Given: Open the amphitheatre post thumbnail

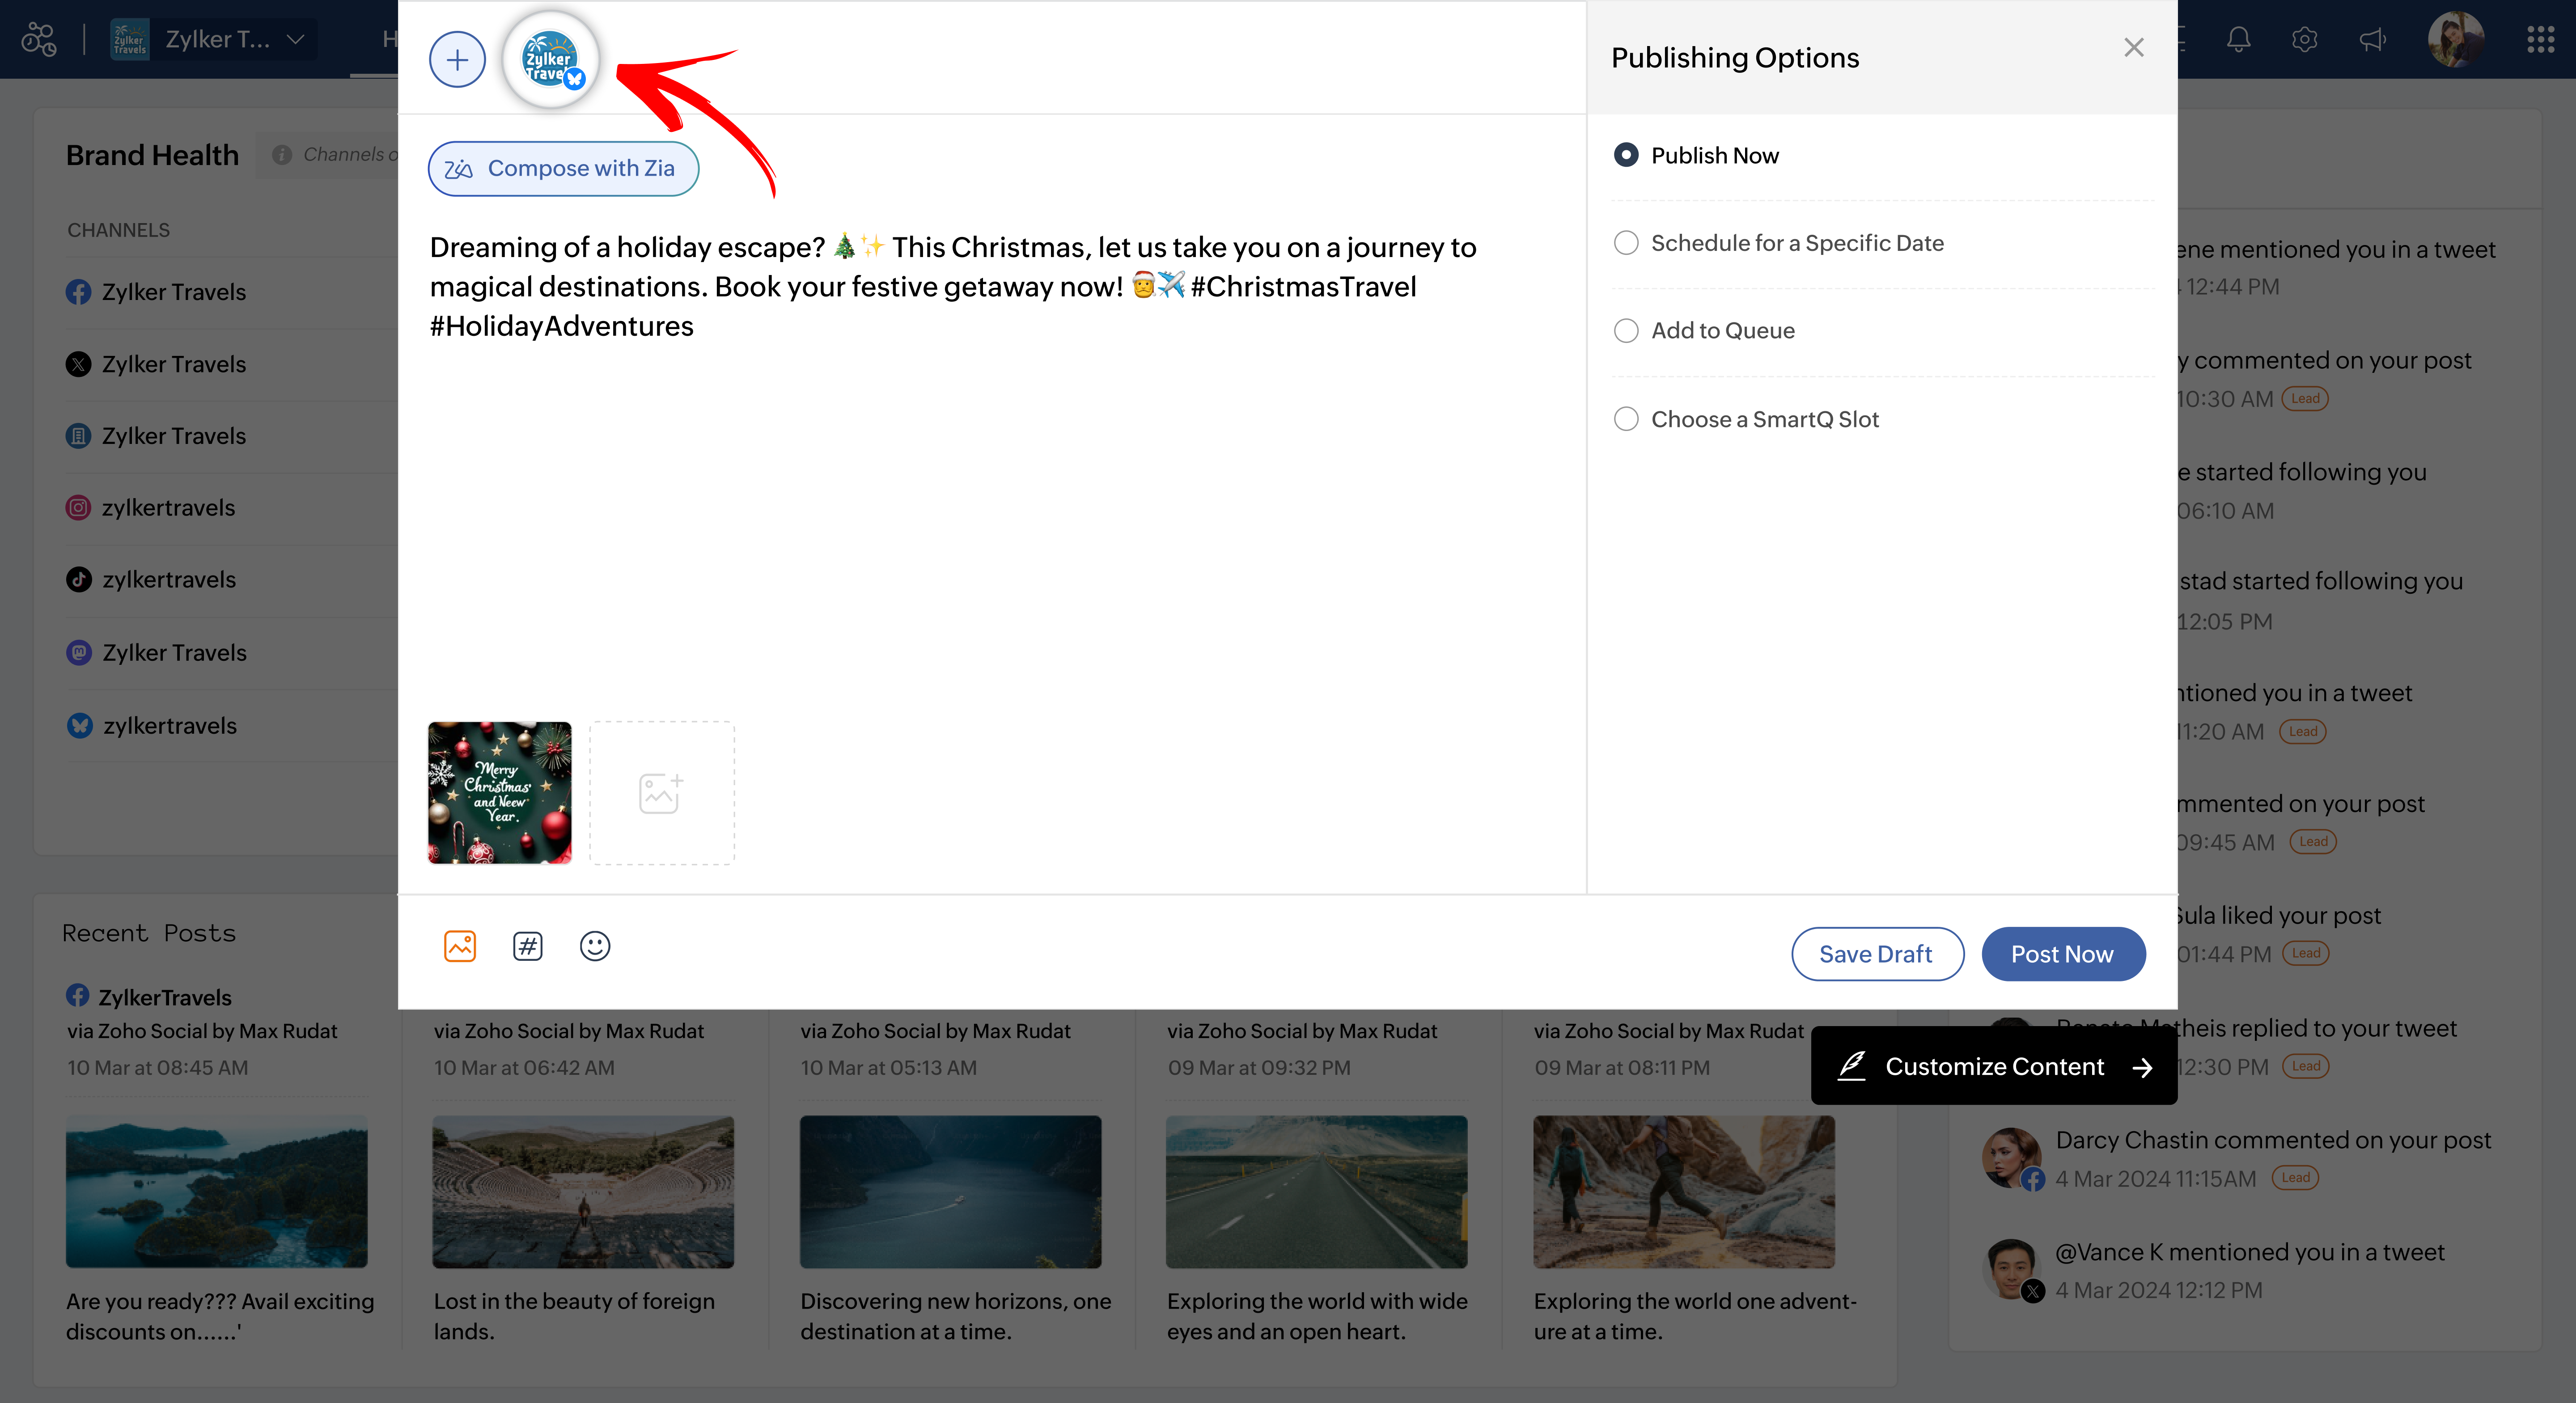Looking at the screenshot, I should coord(583,1192).
